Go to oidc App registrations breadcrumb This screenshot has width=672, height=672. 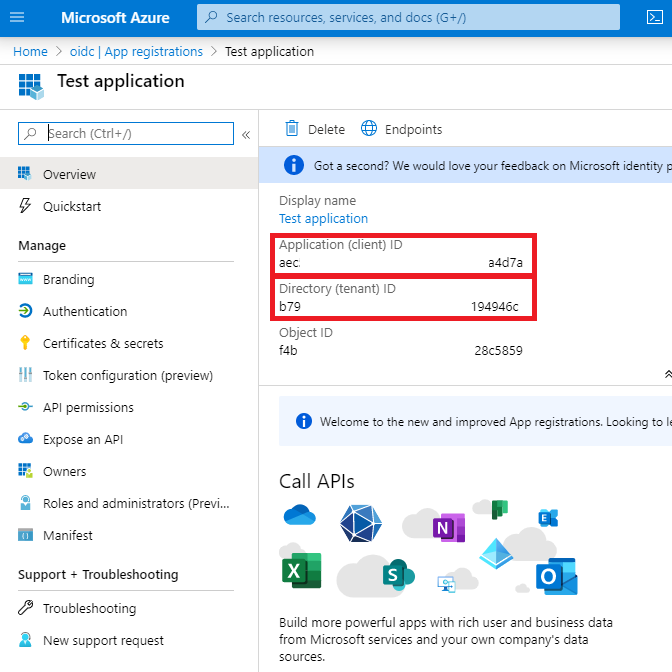point(135,51)
